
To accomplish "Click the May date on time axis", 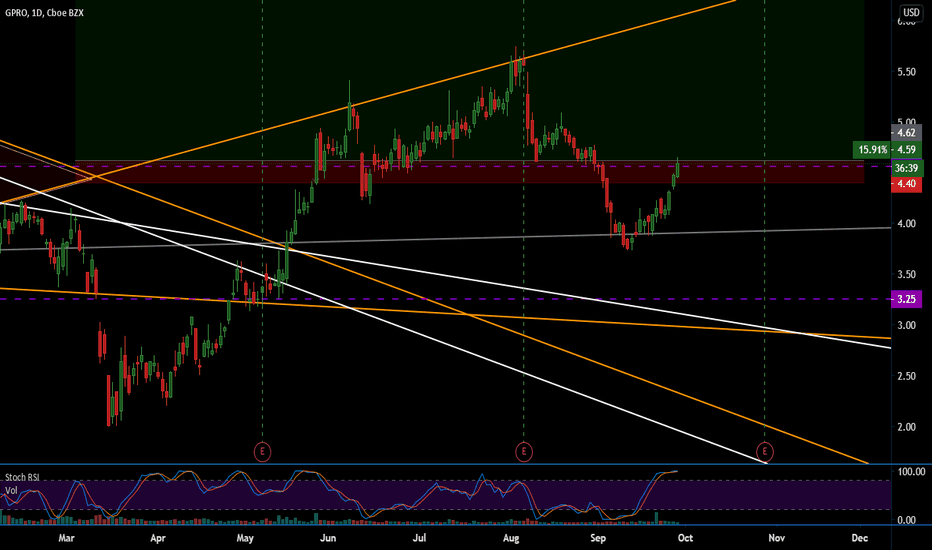I will pyautogui.click(x=245, y=538).
